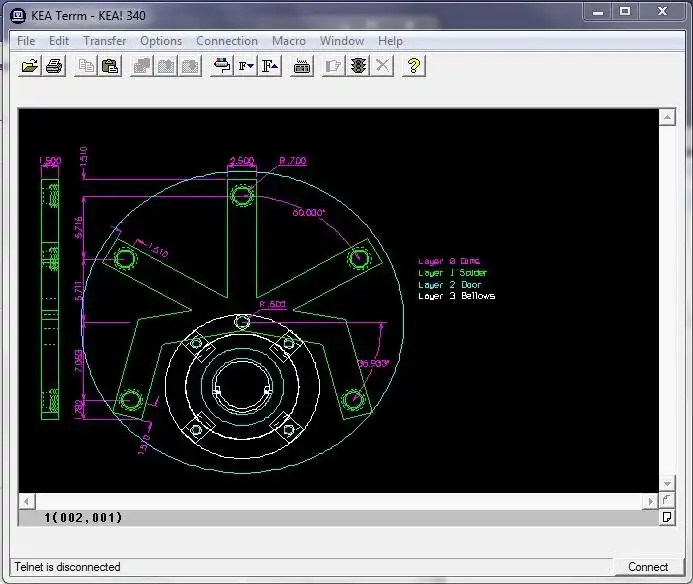This screenshot has height=584, width=693.
Task: Open the Transfer menu
Action: click(104, 41)
